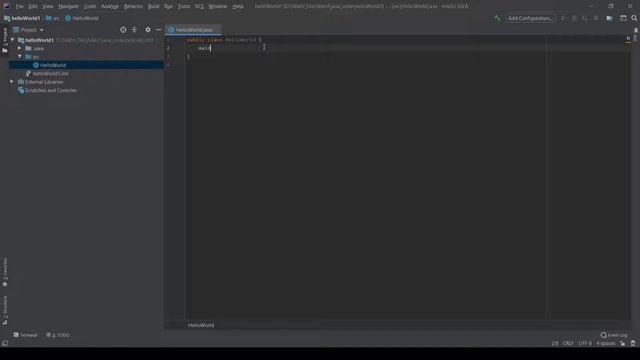Click the Collapse All icon in Project panel
The height and width of the screenshot is (360, 640).
134,30
